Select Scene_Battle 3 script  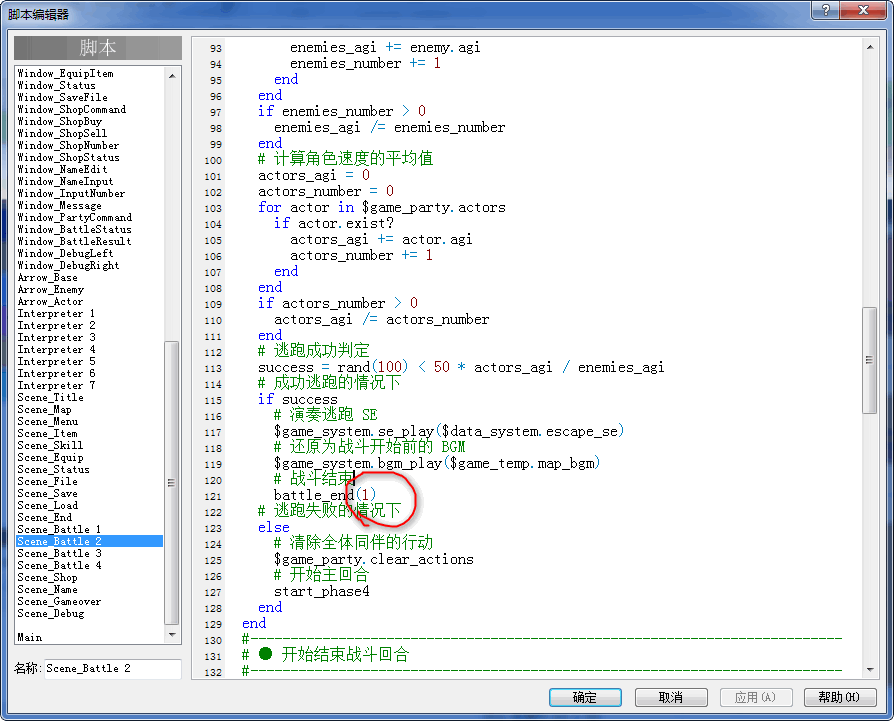click(x=59, y=553)
